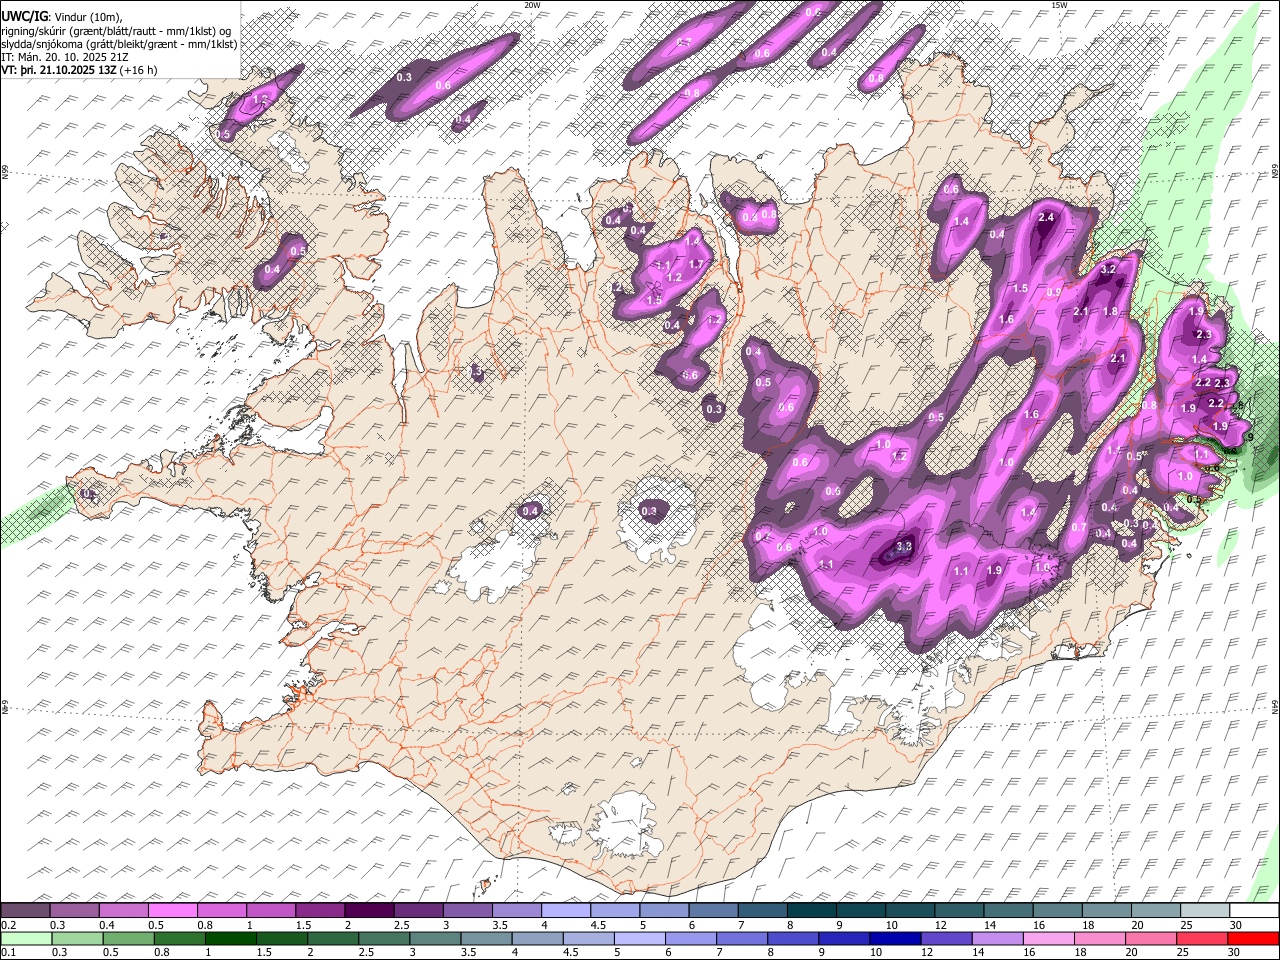
Task: Click the '20W' longitude label at top
Action: pos(532,5)
